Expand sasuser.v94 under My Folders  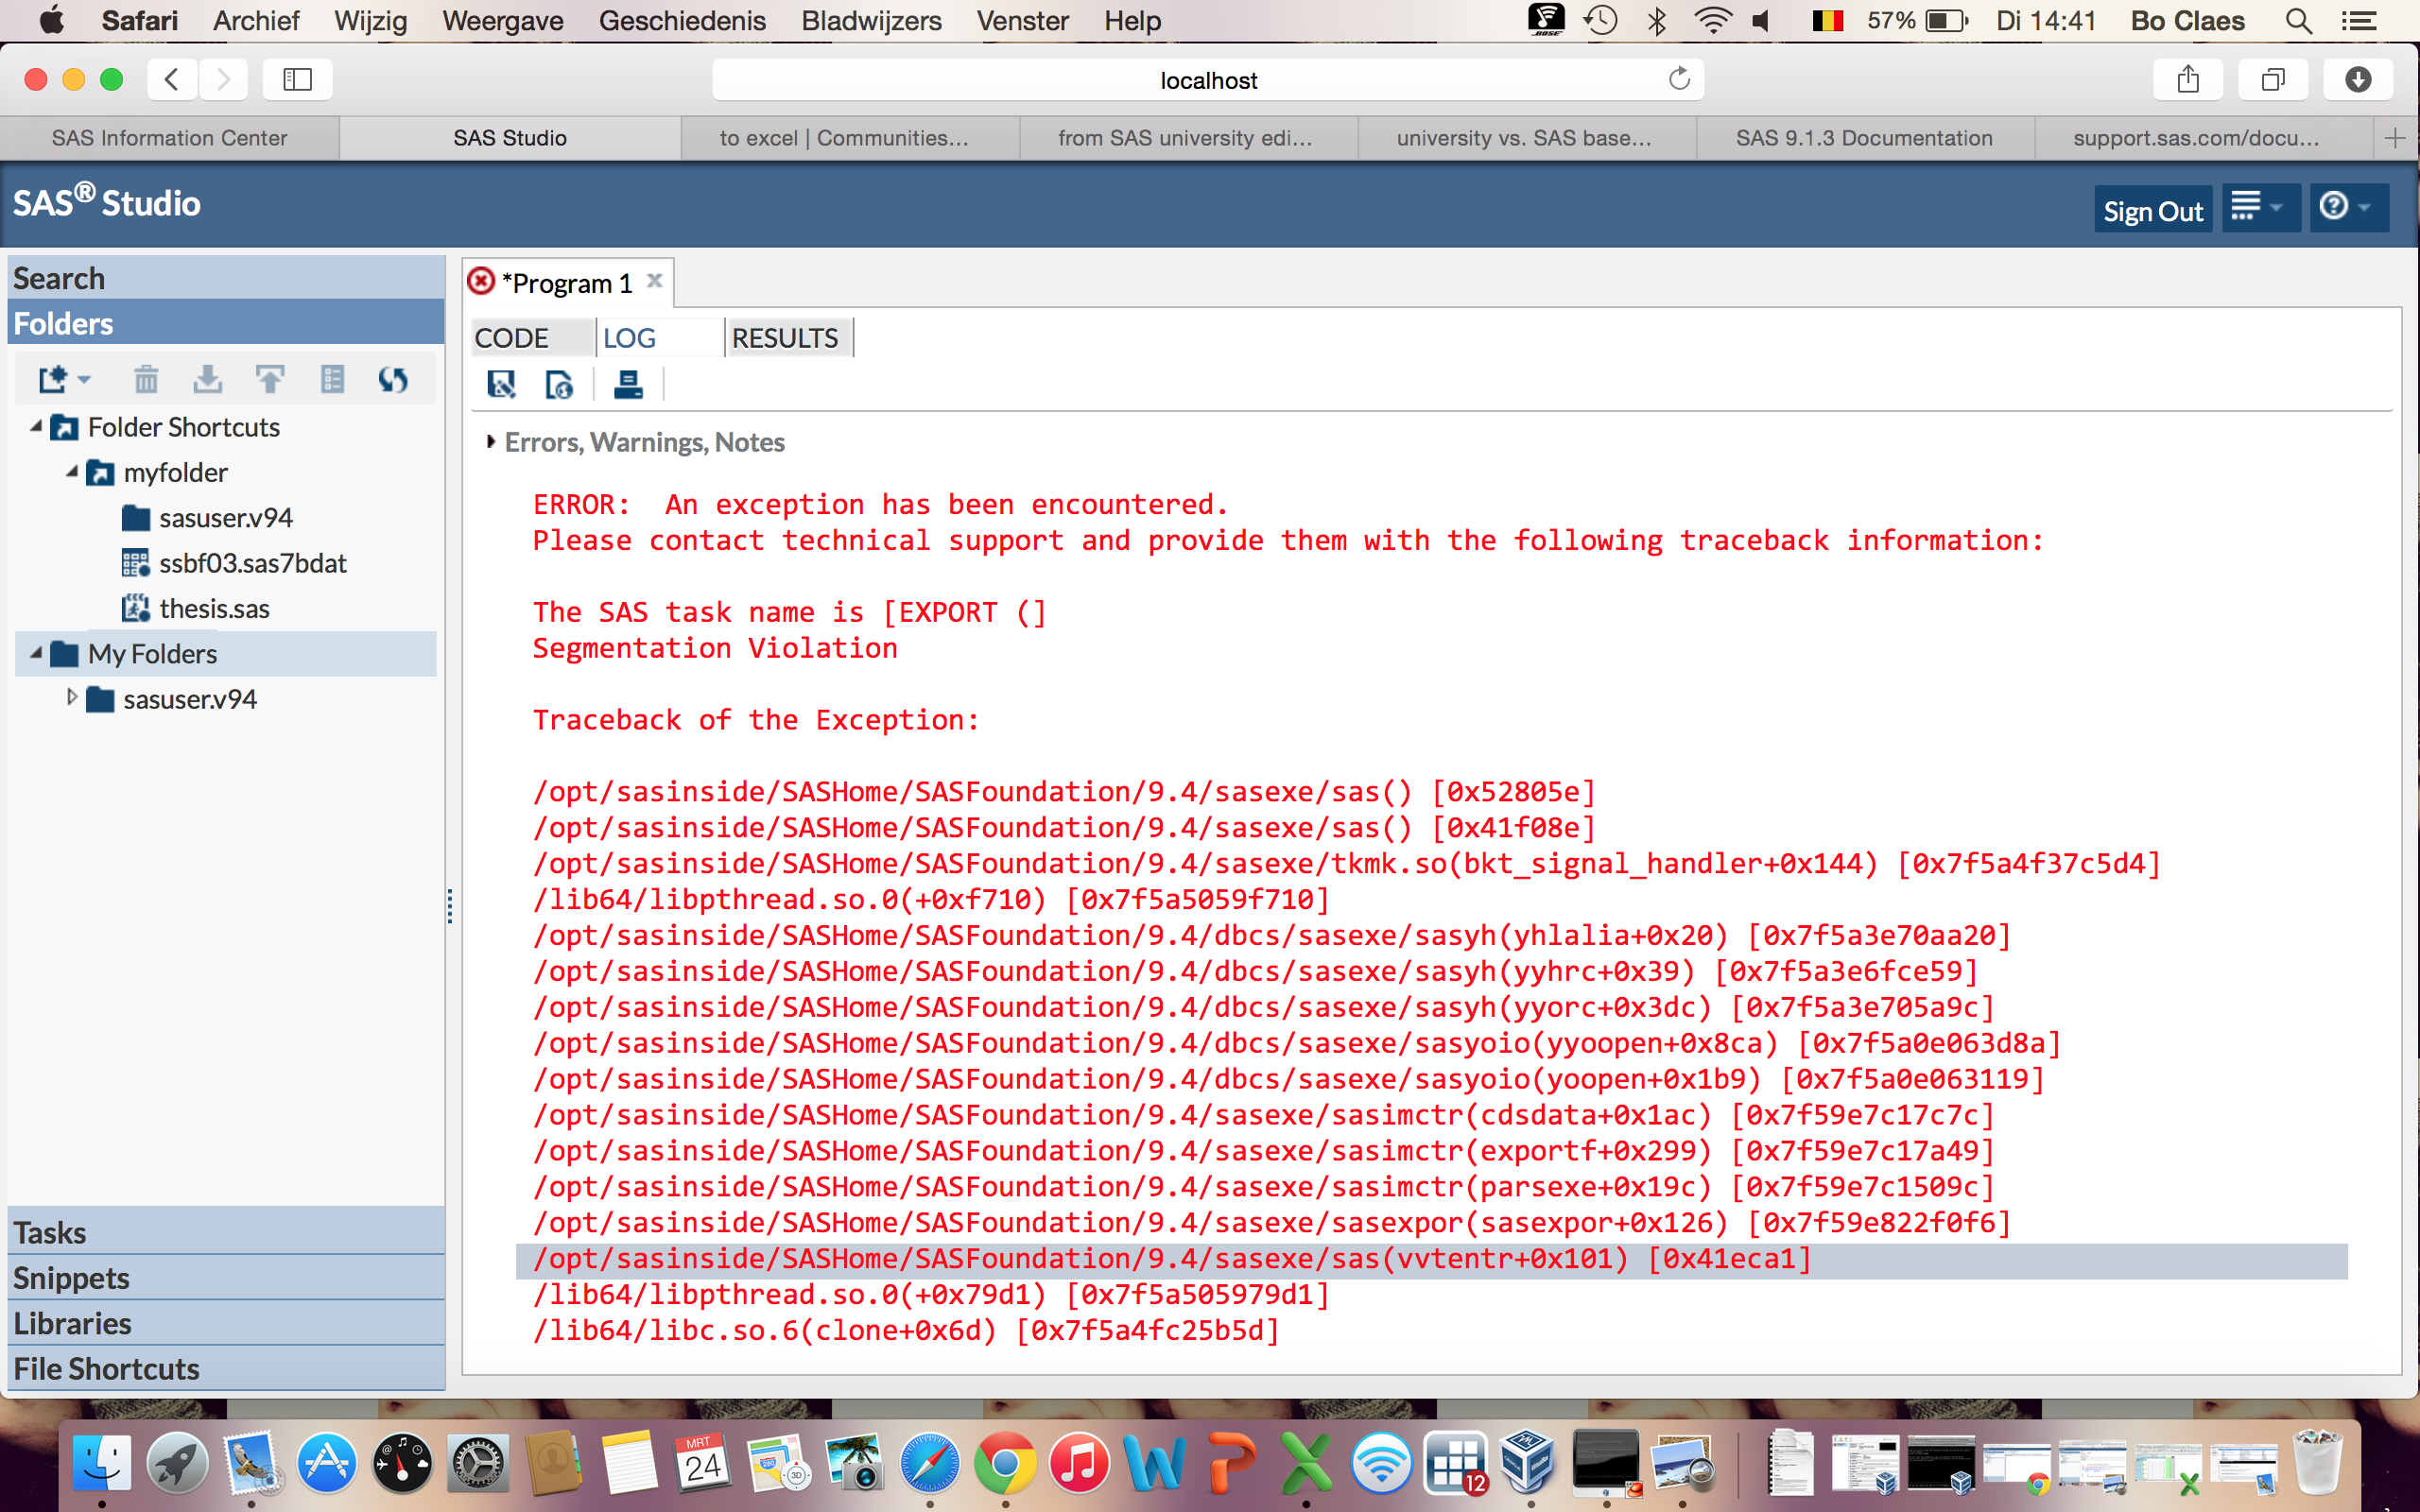point(71,698)
